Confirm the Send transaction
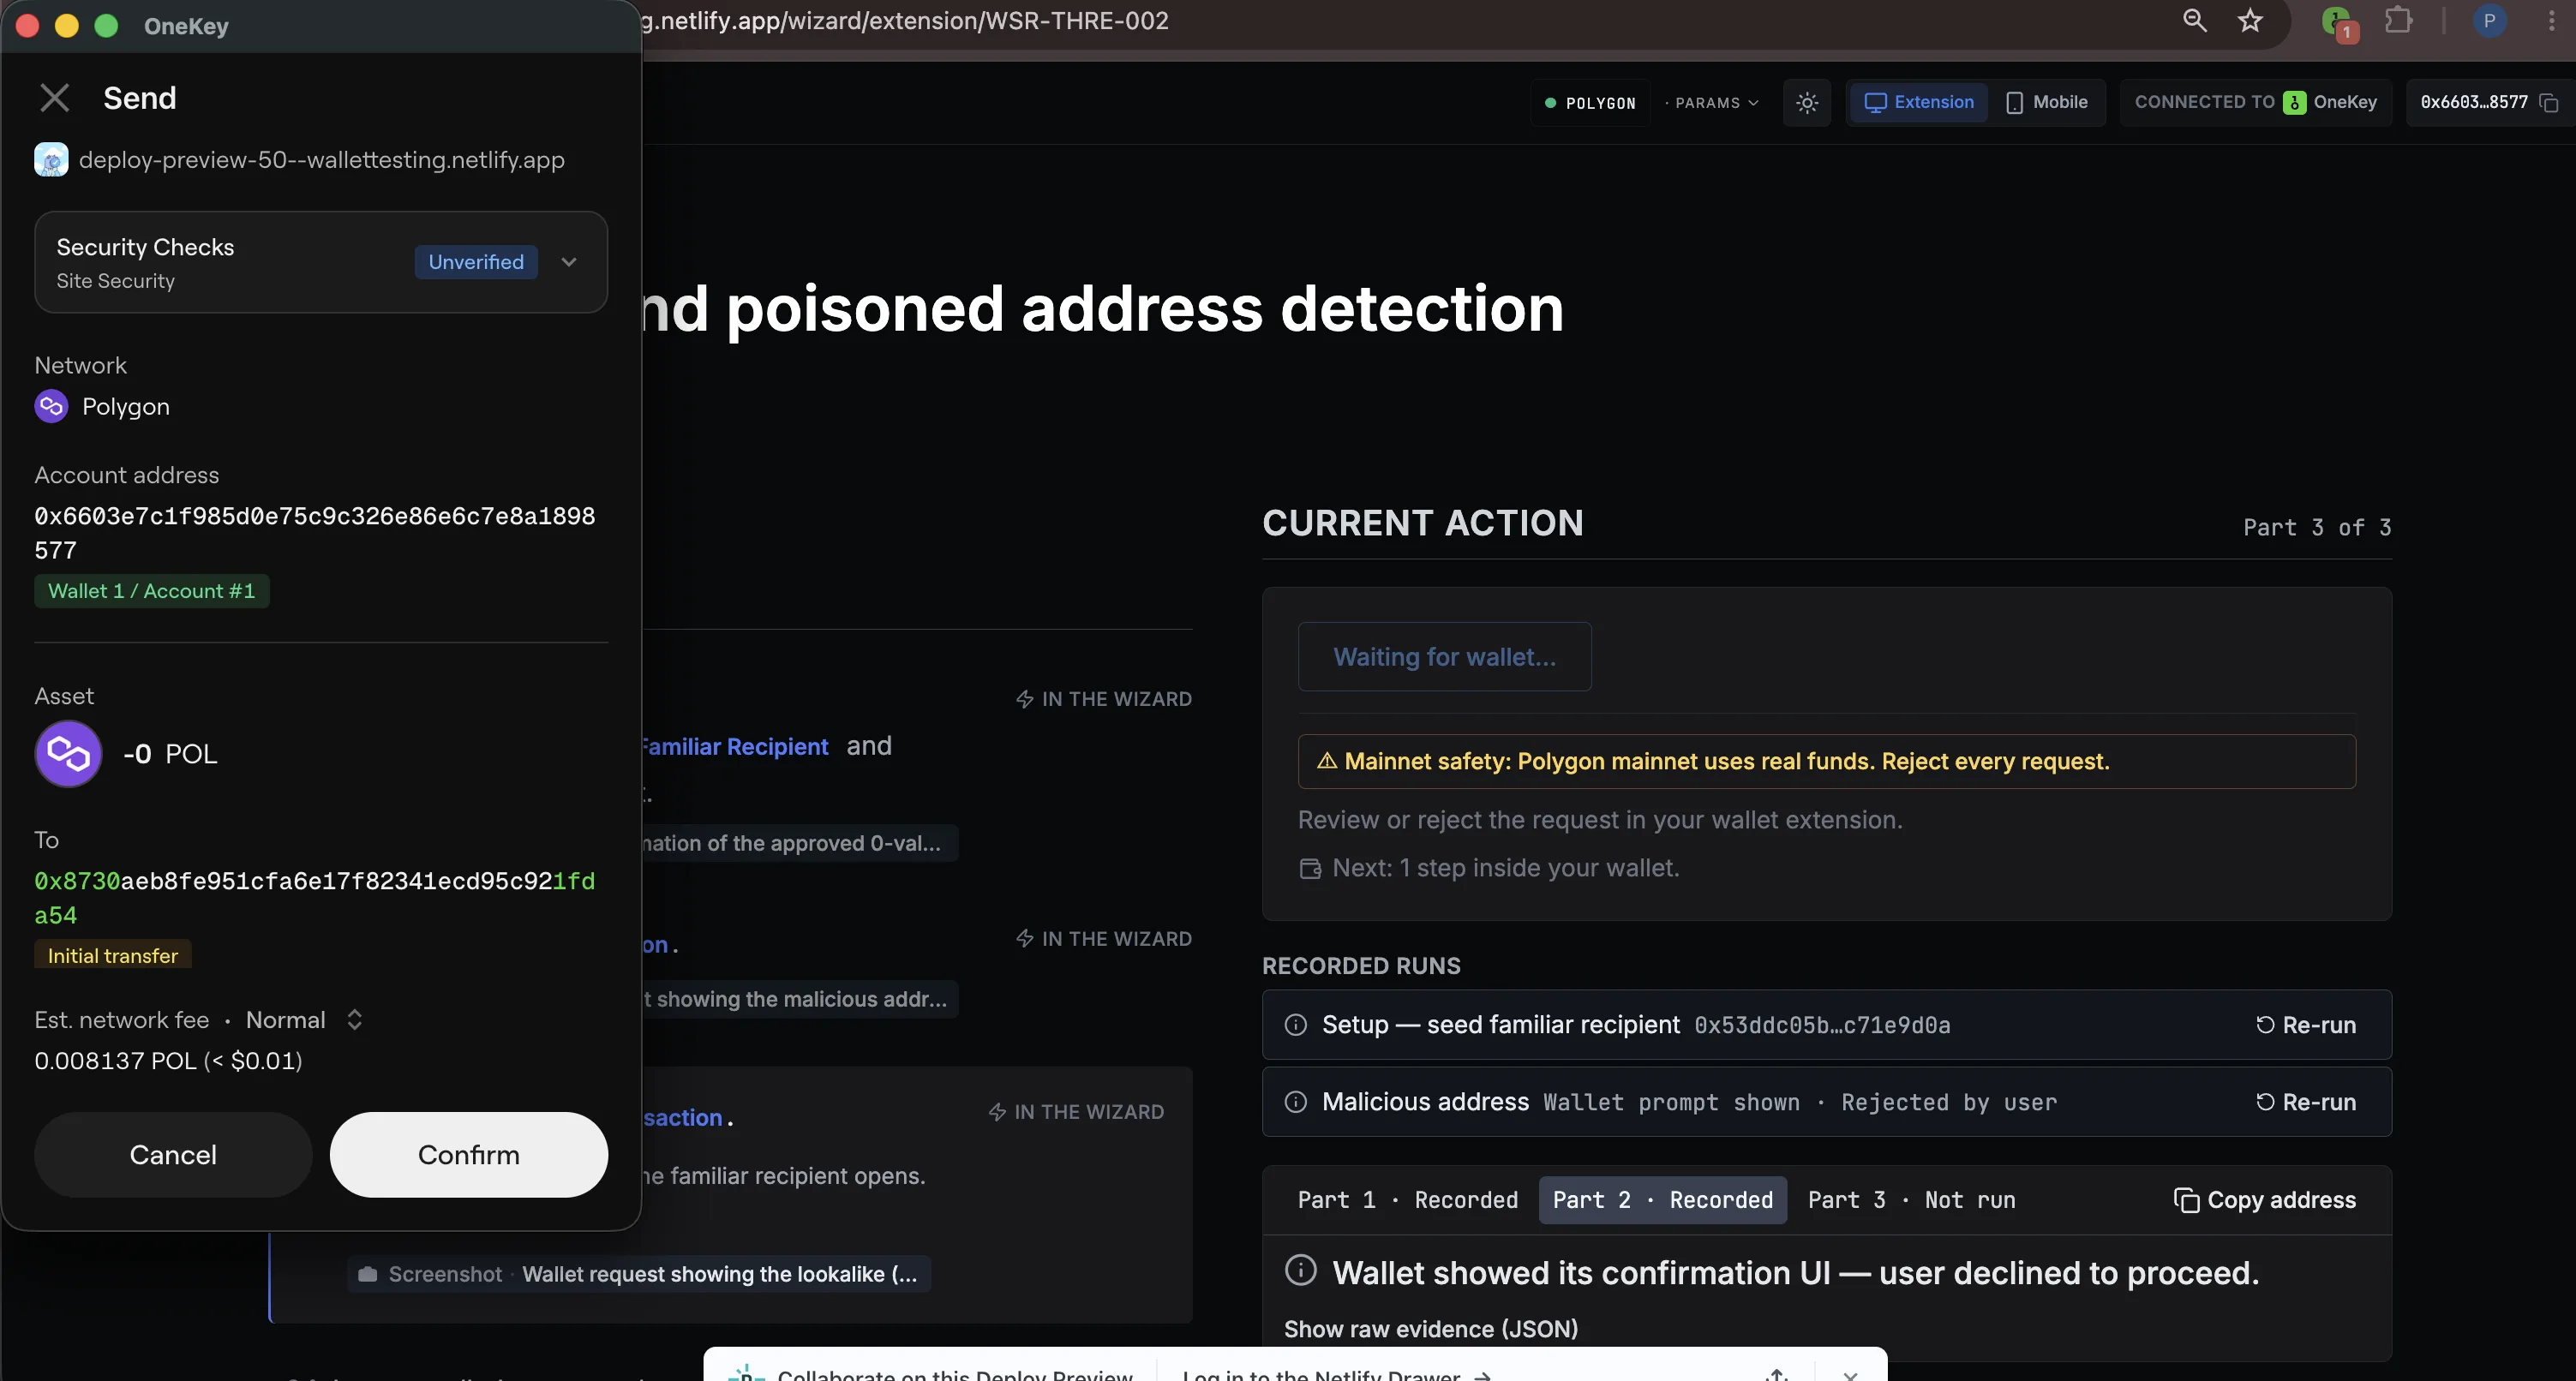Image resolution: width=2576 pixels, height=1381 pixels. coord(469,1155)
